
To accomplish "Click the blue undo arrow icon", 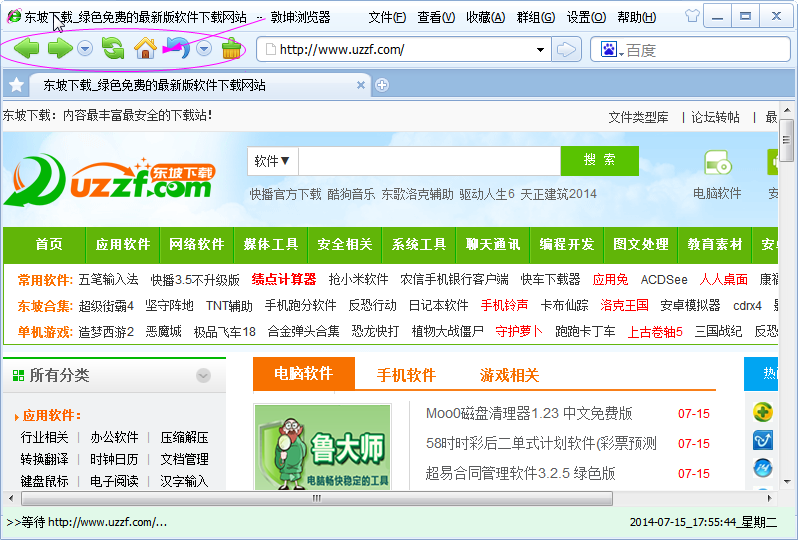I will (x=177, y=49).
